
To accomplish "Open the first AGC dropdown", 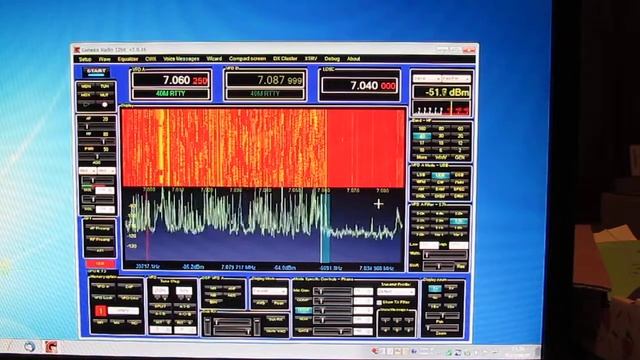I will [x=87, y=171].
